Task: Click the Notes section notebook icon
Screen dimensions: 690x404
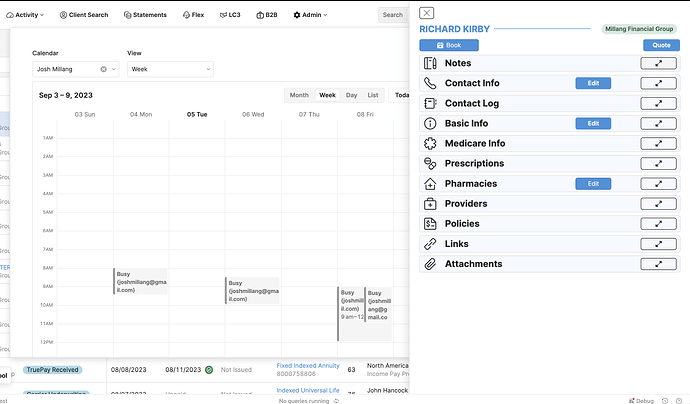Action: [430, 63]
